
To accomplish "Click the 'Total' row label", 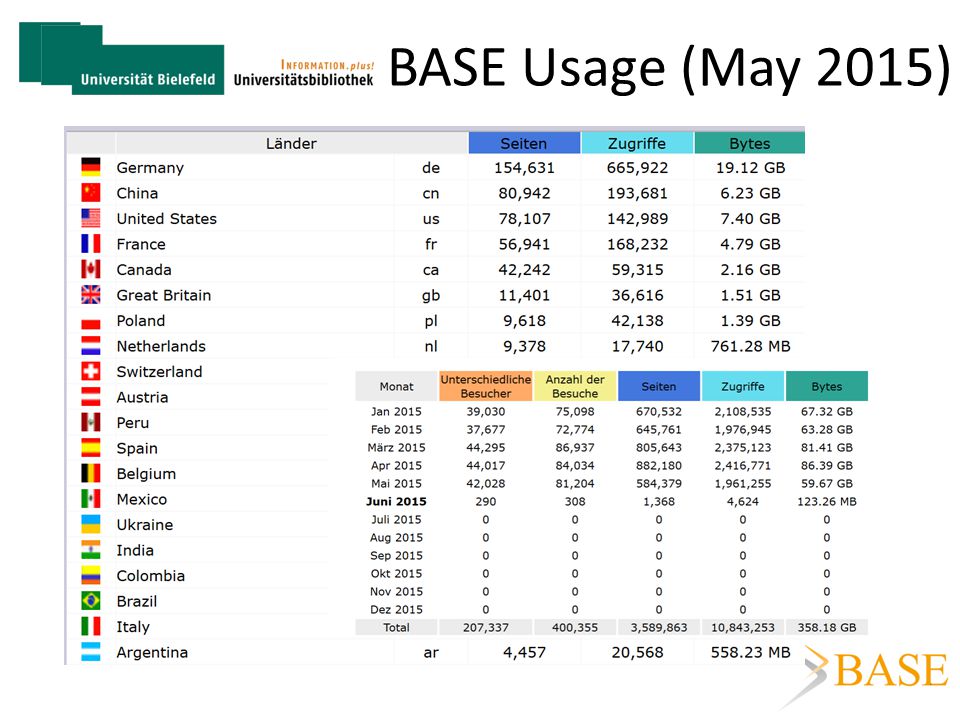I will (396, 628).
